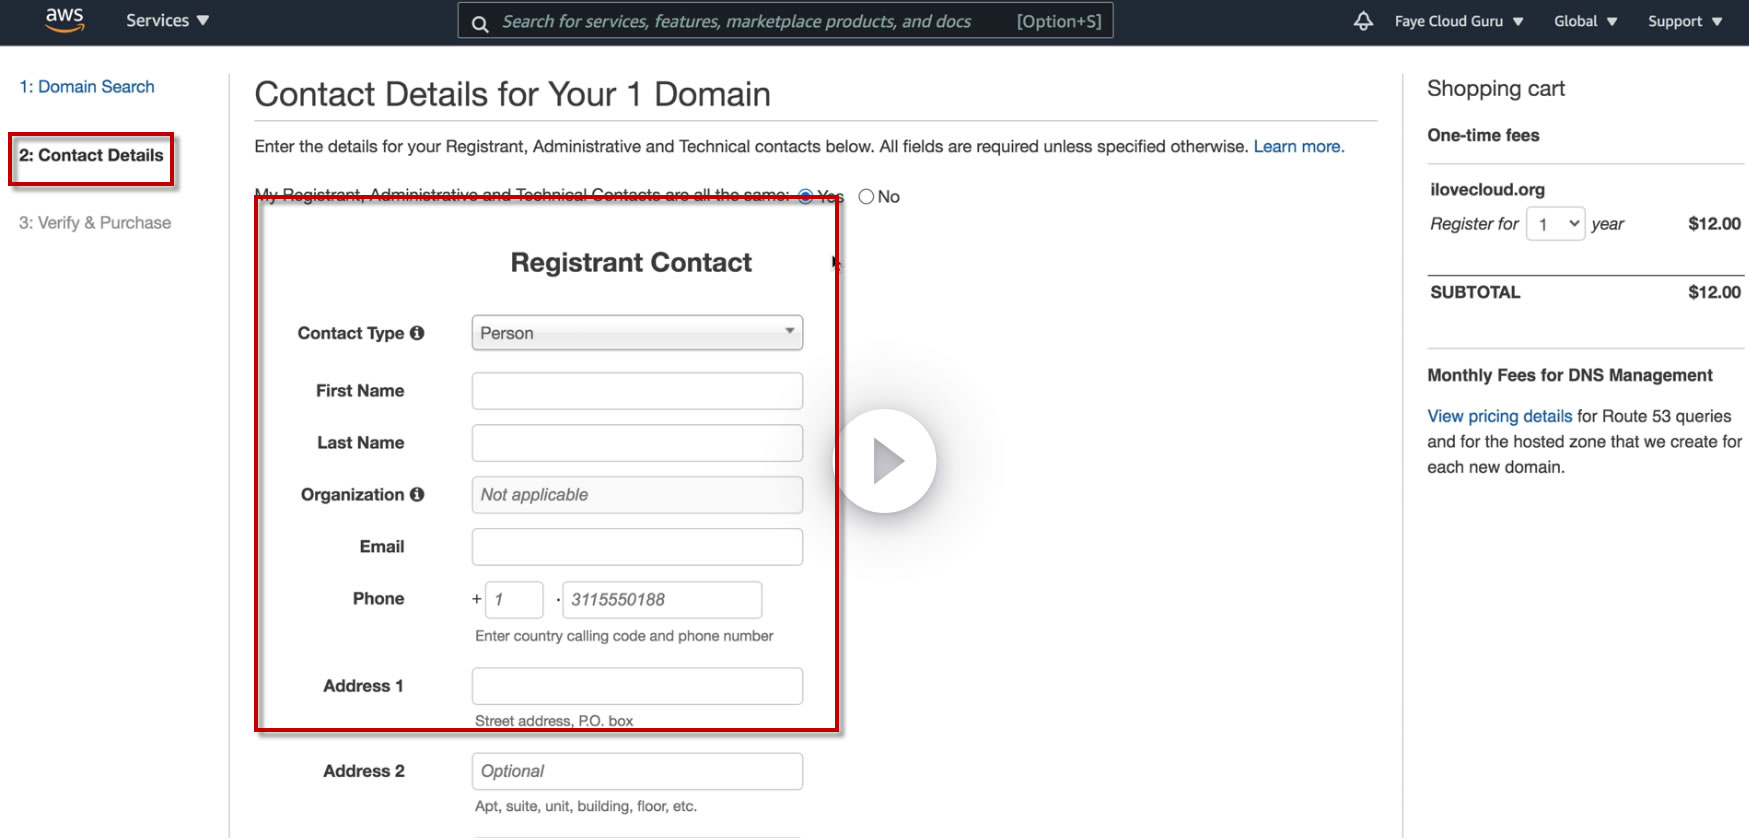Click the AWS logo

pos(65,20)
